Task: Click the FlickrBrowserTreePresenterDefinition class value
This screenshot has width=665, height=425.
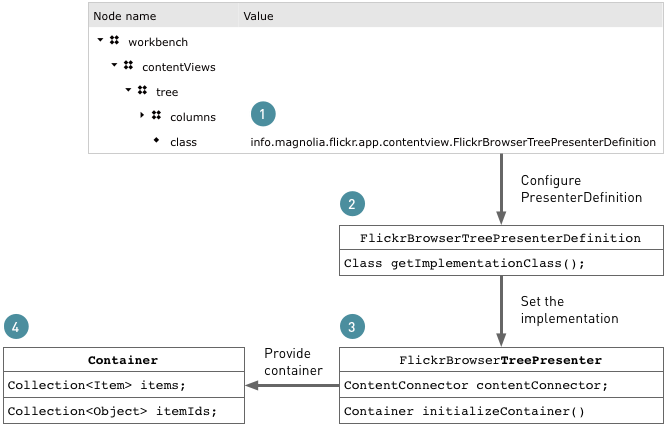Action: coord(452,142)
